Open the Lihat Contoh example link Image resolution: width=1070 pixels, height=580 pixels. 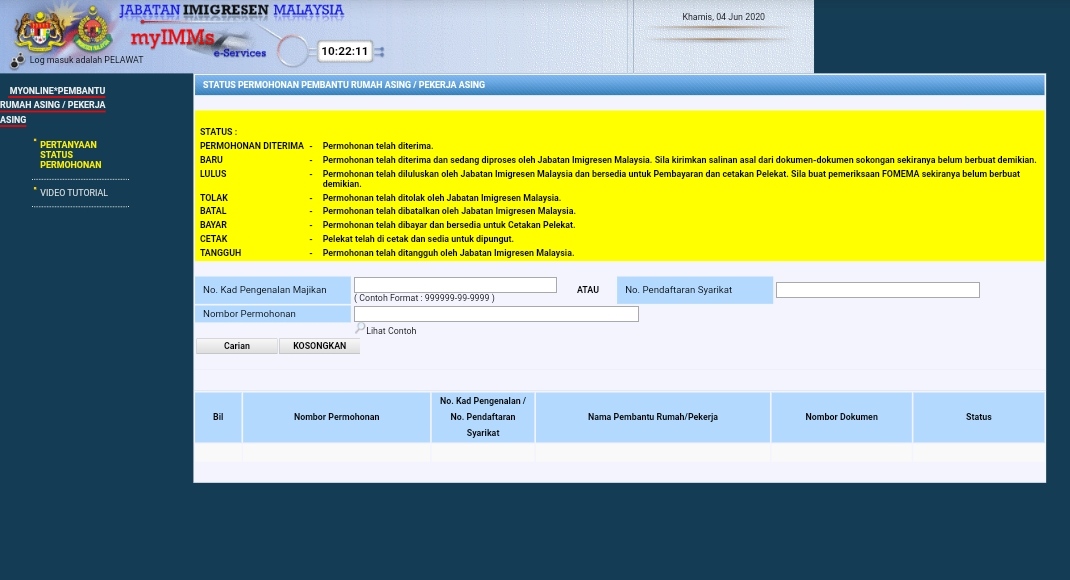pyautogui.click(x=391, y=331)
